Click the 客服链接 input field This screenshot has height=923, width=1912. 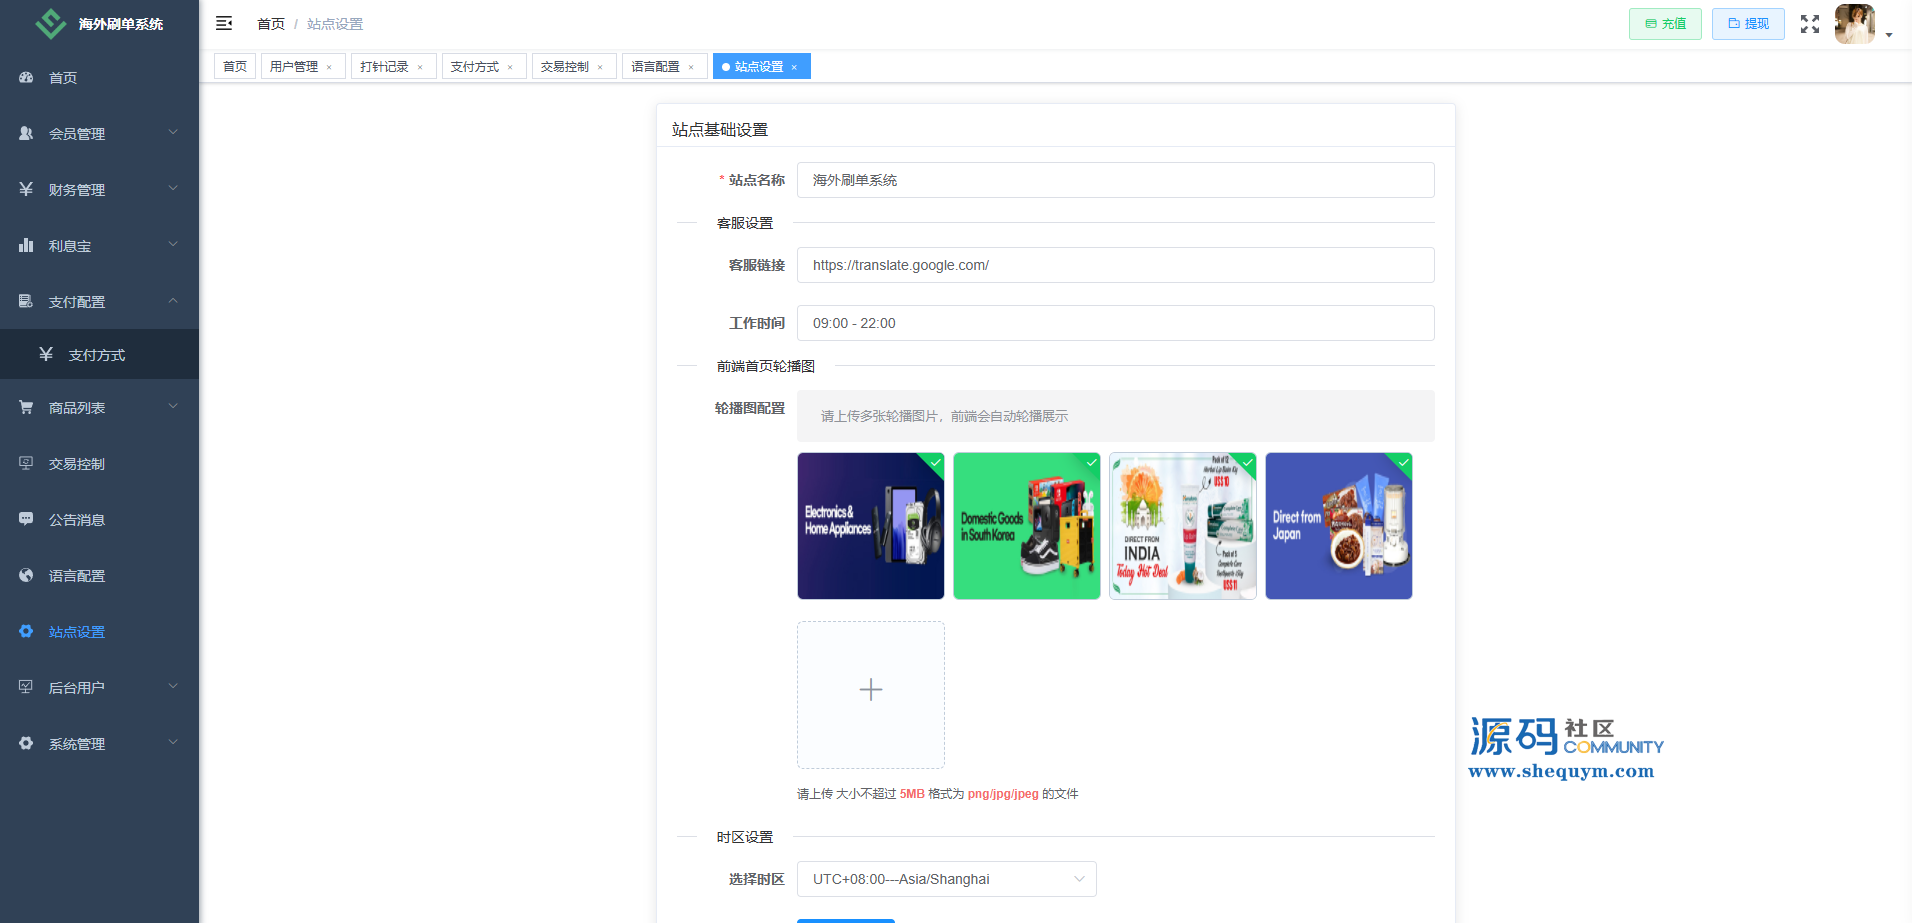pos(1115,265)
